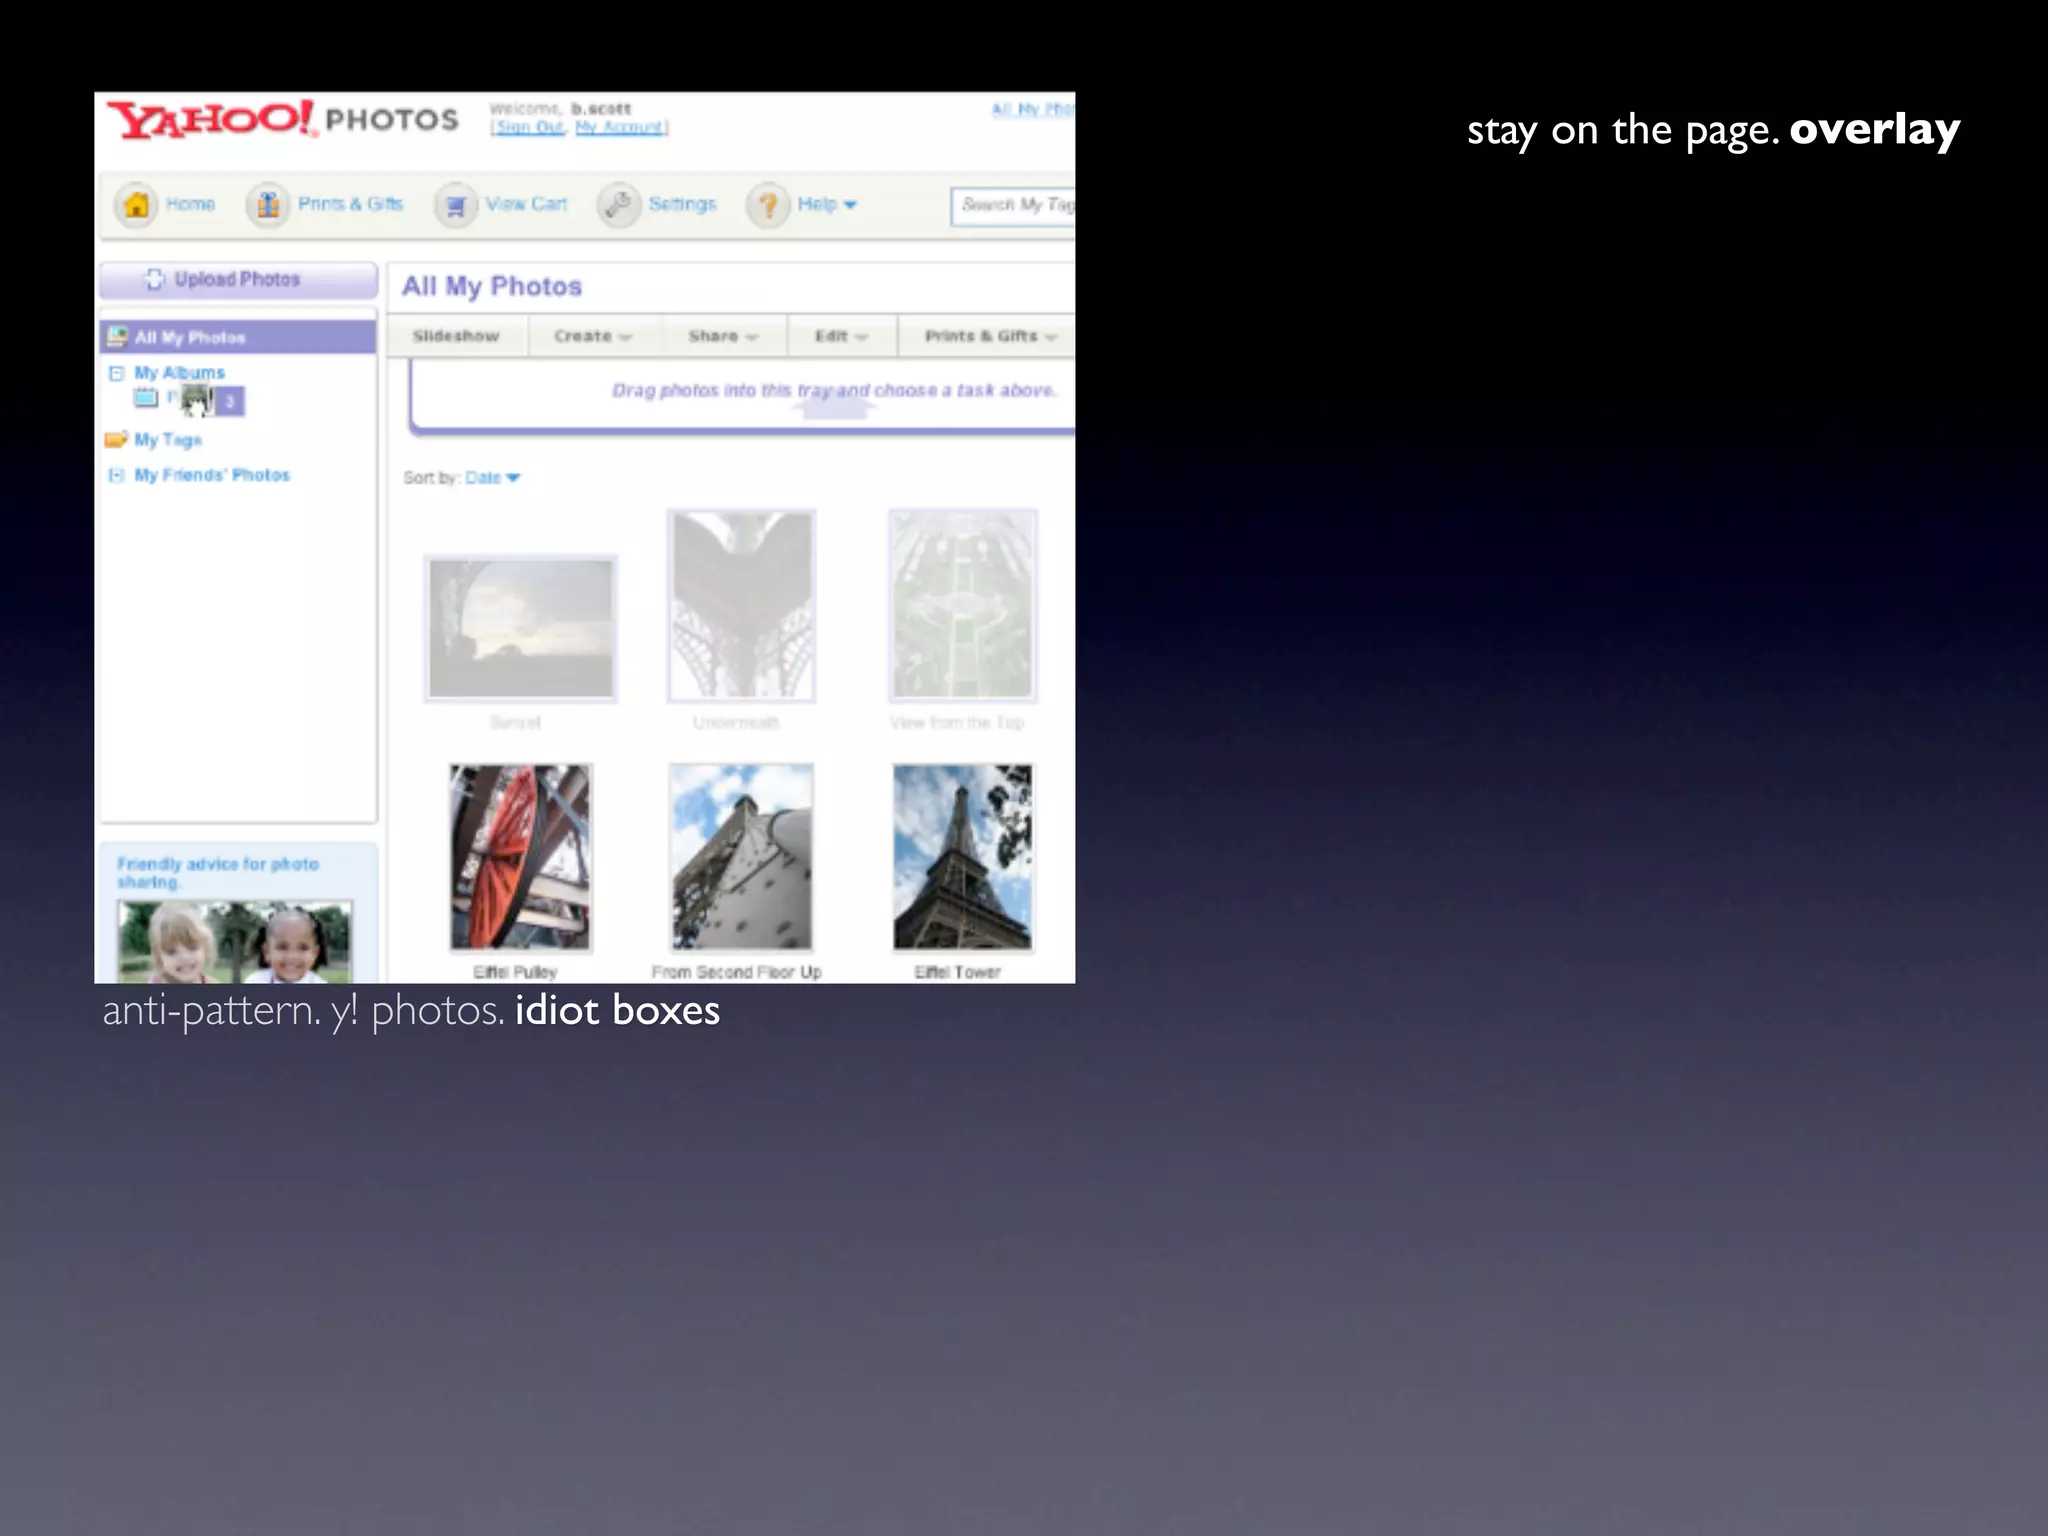Image resolution: width=2048 pixels, height=1536 pixels.
Task: Select My Friends' Photos in sidebar
Action: pyautogui.click(x=212, y=475)
